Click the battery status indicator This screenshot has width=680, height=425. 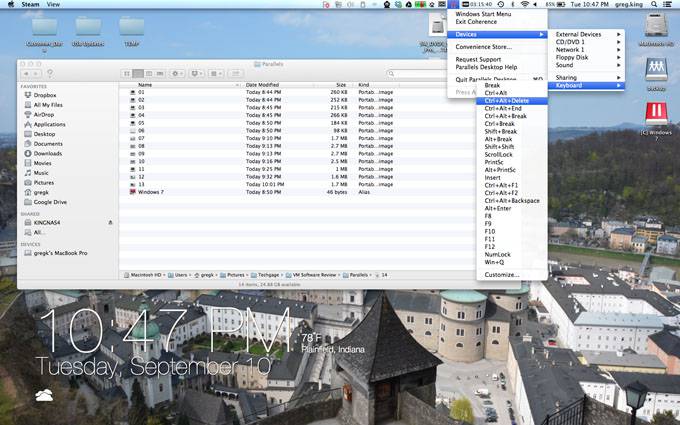point(556,4)
